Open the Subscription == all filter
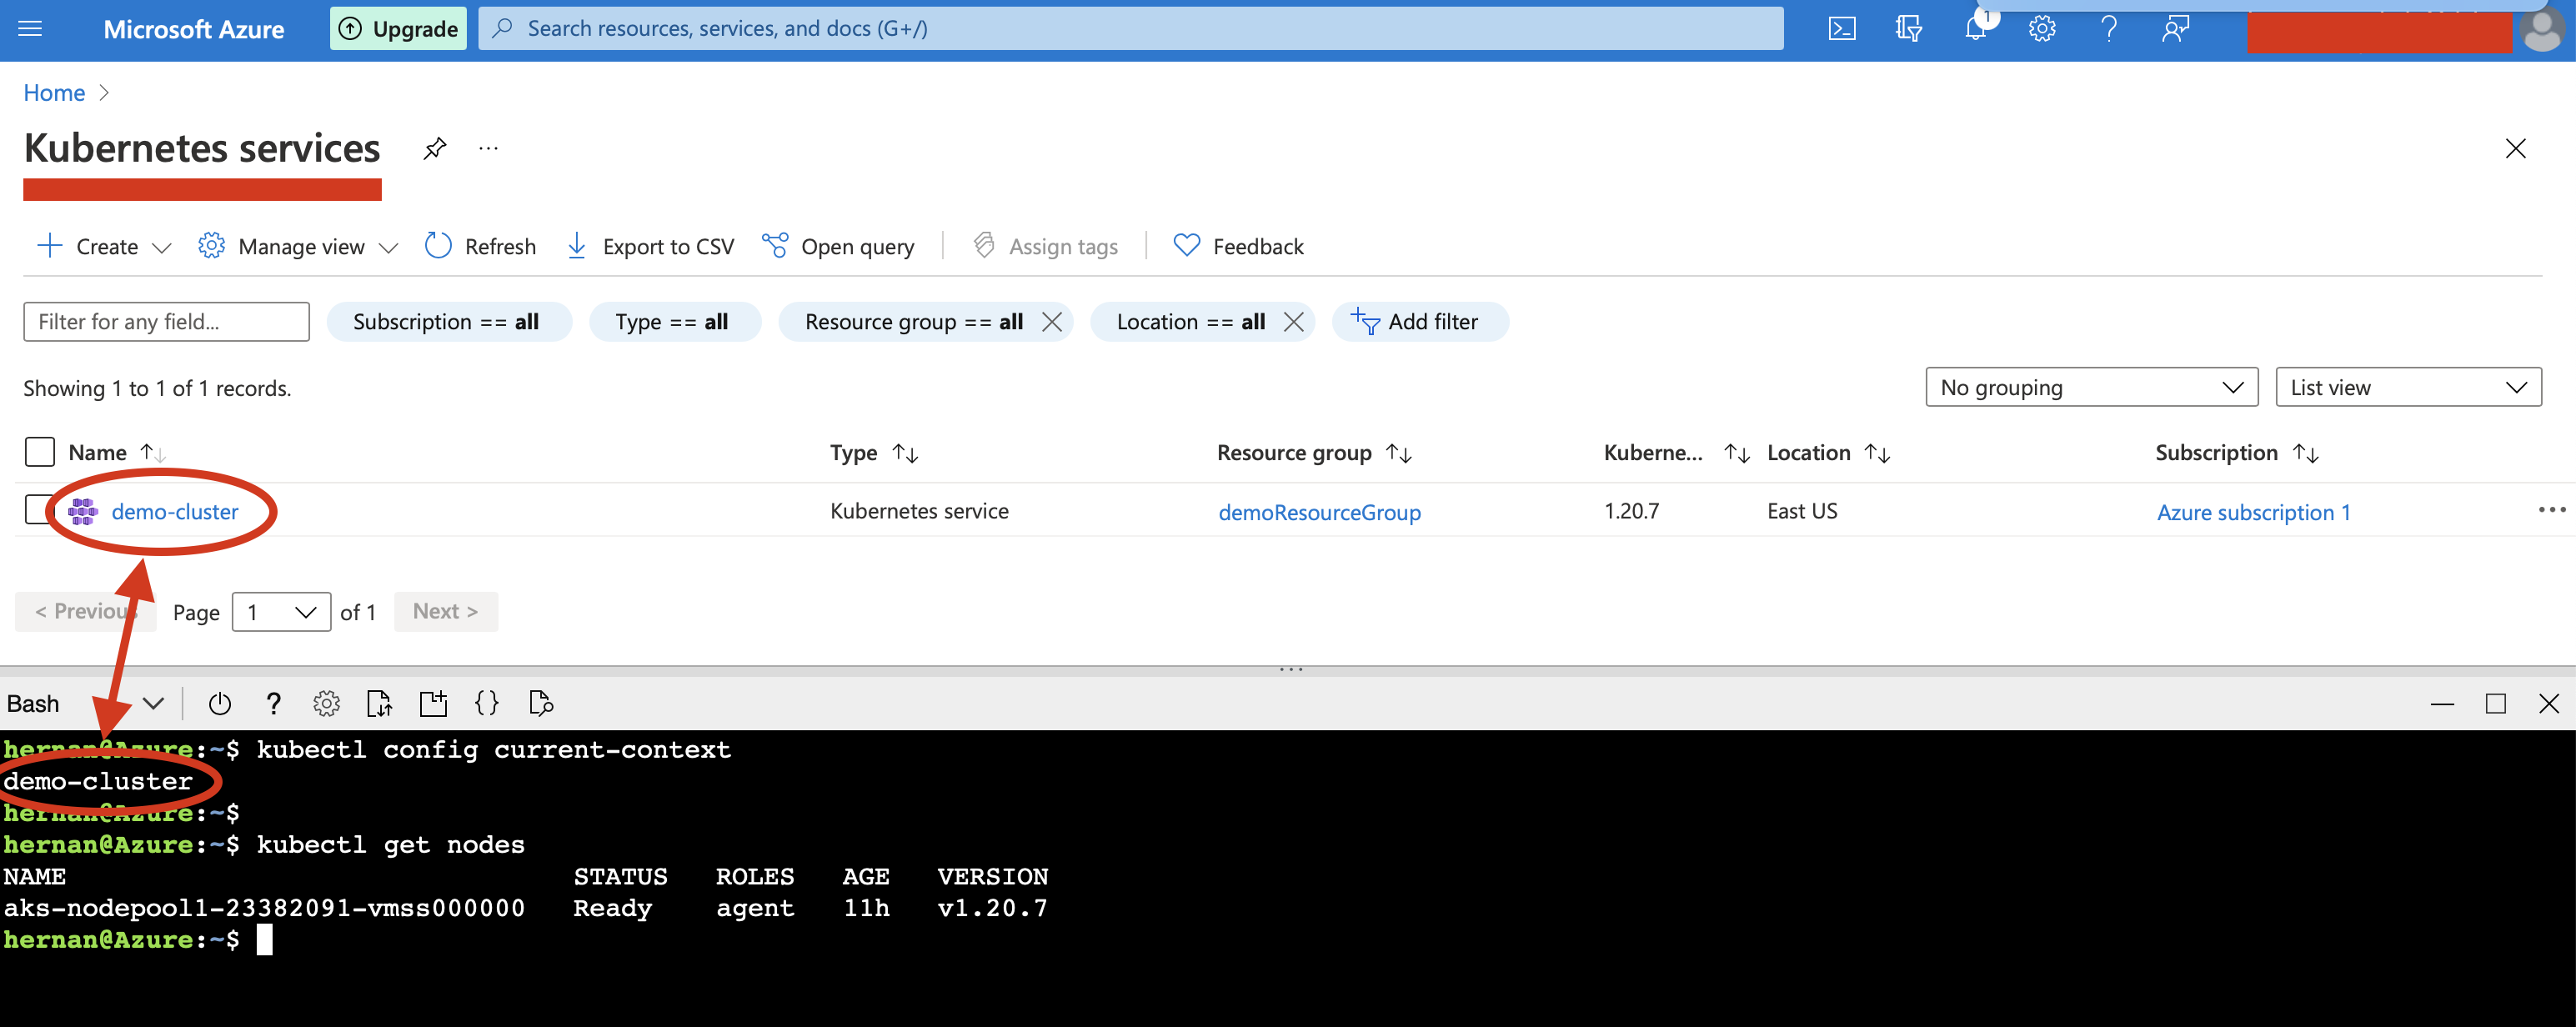This screenshot has height=1027, width=2576. [x=449, y=322]
